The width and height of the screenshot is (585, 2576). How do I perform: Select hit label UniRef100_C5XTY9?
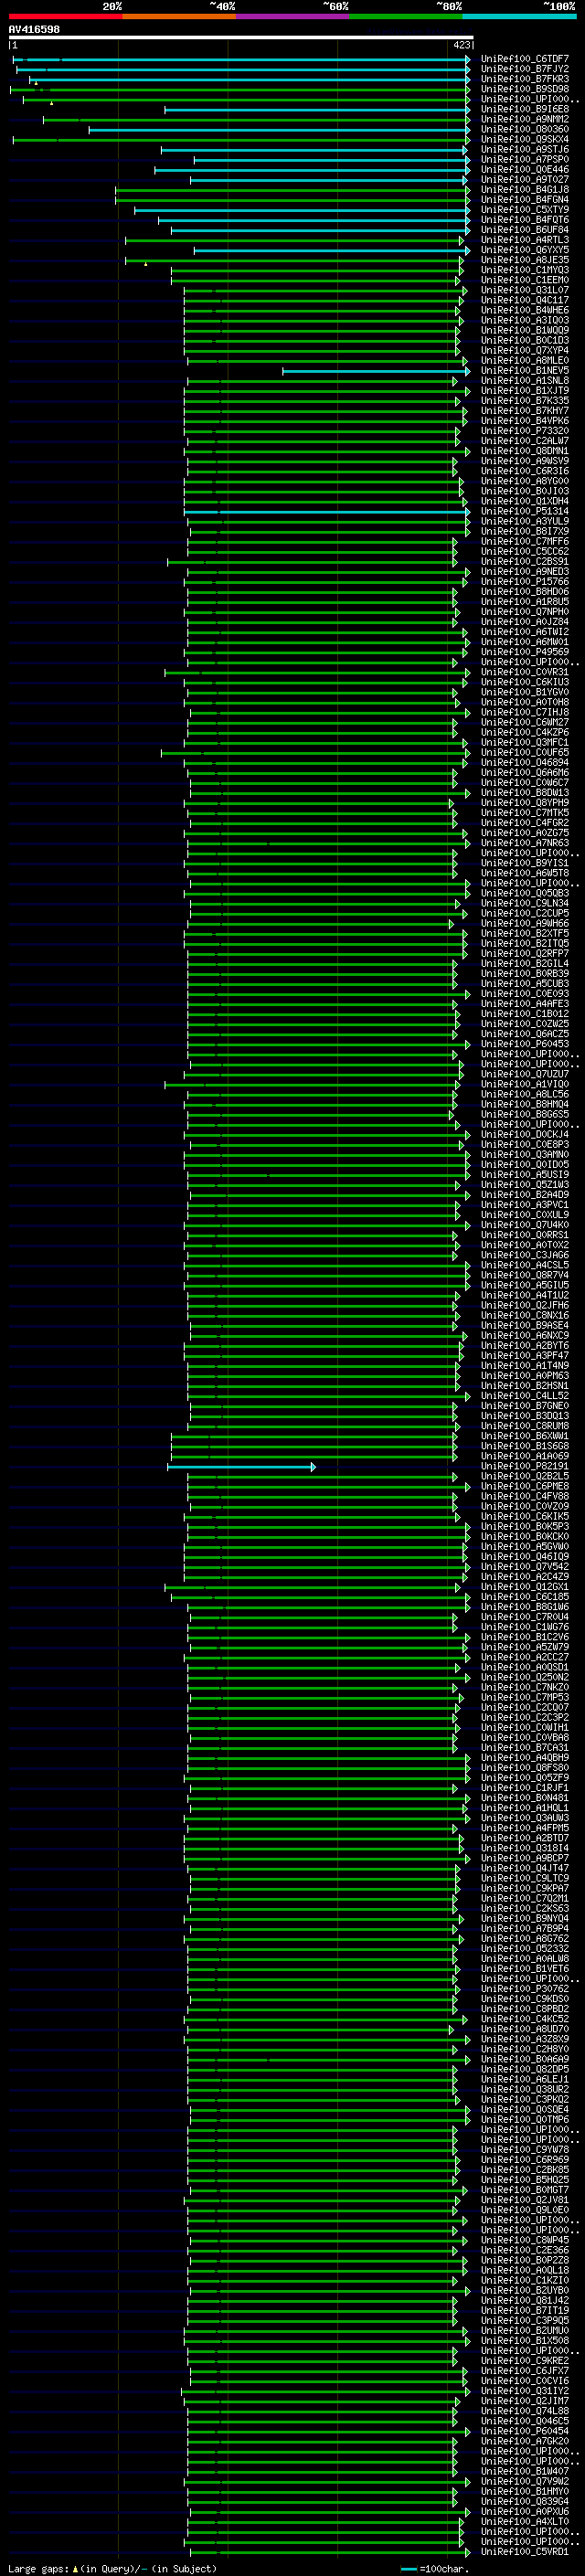525,210
